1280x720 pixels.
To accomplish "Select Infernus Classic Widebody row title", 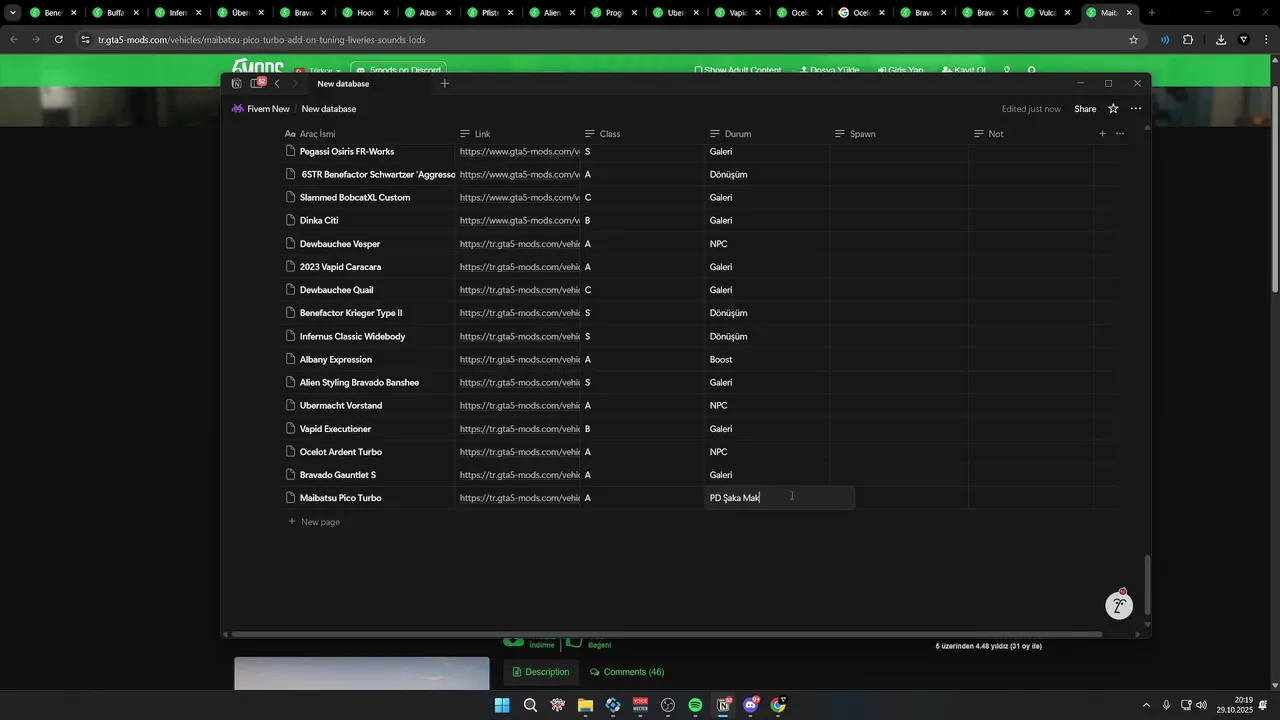I will pos(352,337).
